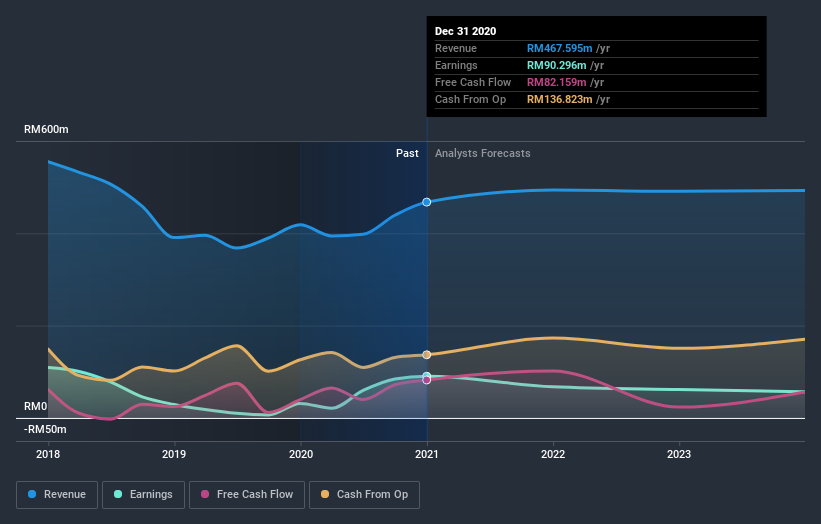Click the Revenue label in the tooltip
The width and height of the screenshot is (821, 524).
456,48
